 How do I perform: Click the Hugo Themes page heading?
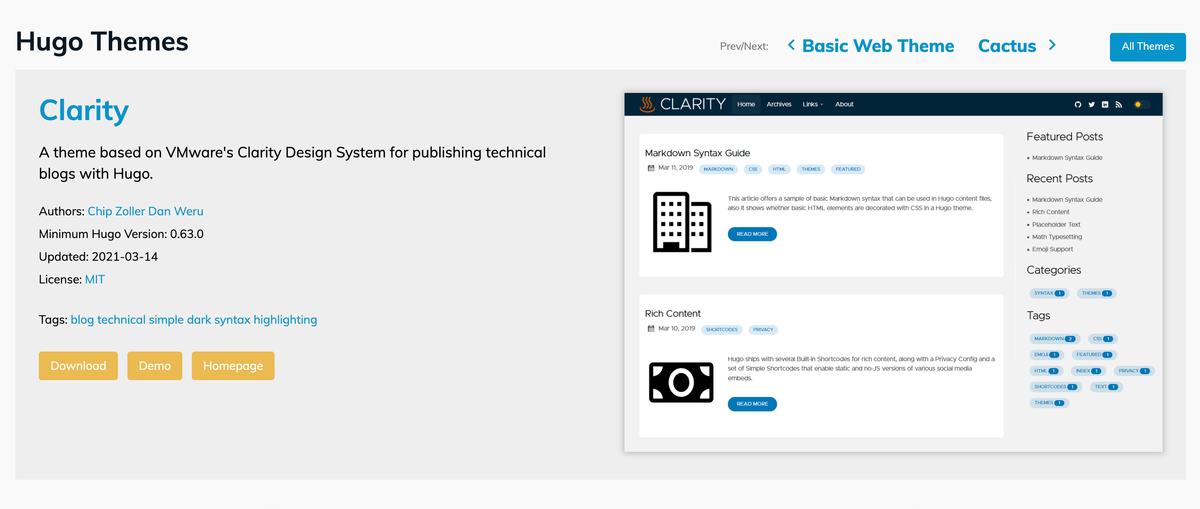(x=102, y=41)
